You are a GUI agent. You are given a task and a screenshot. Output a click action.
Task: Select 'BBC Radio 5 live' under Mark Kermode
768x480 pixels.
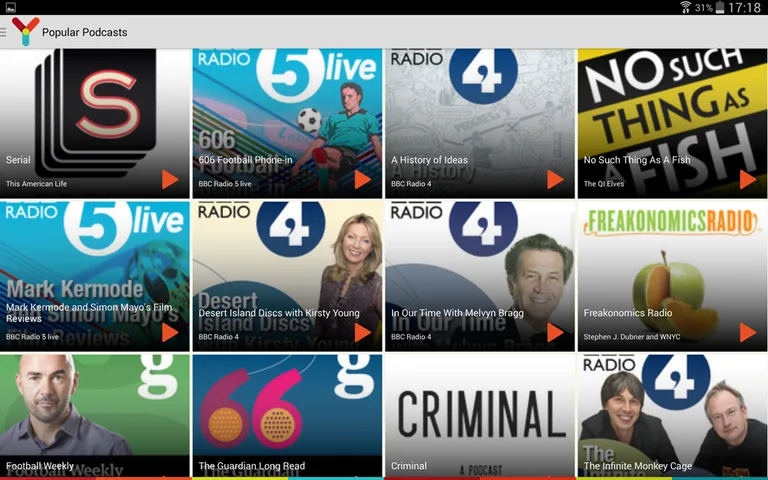(x=32, y=336)
